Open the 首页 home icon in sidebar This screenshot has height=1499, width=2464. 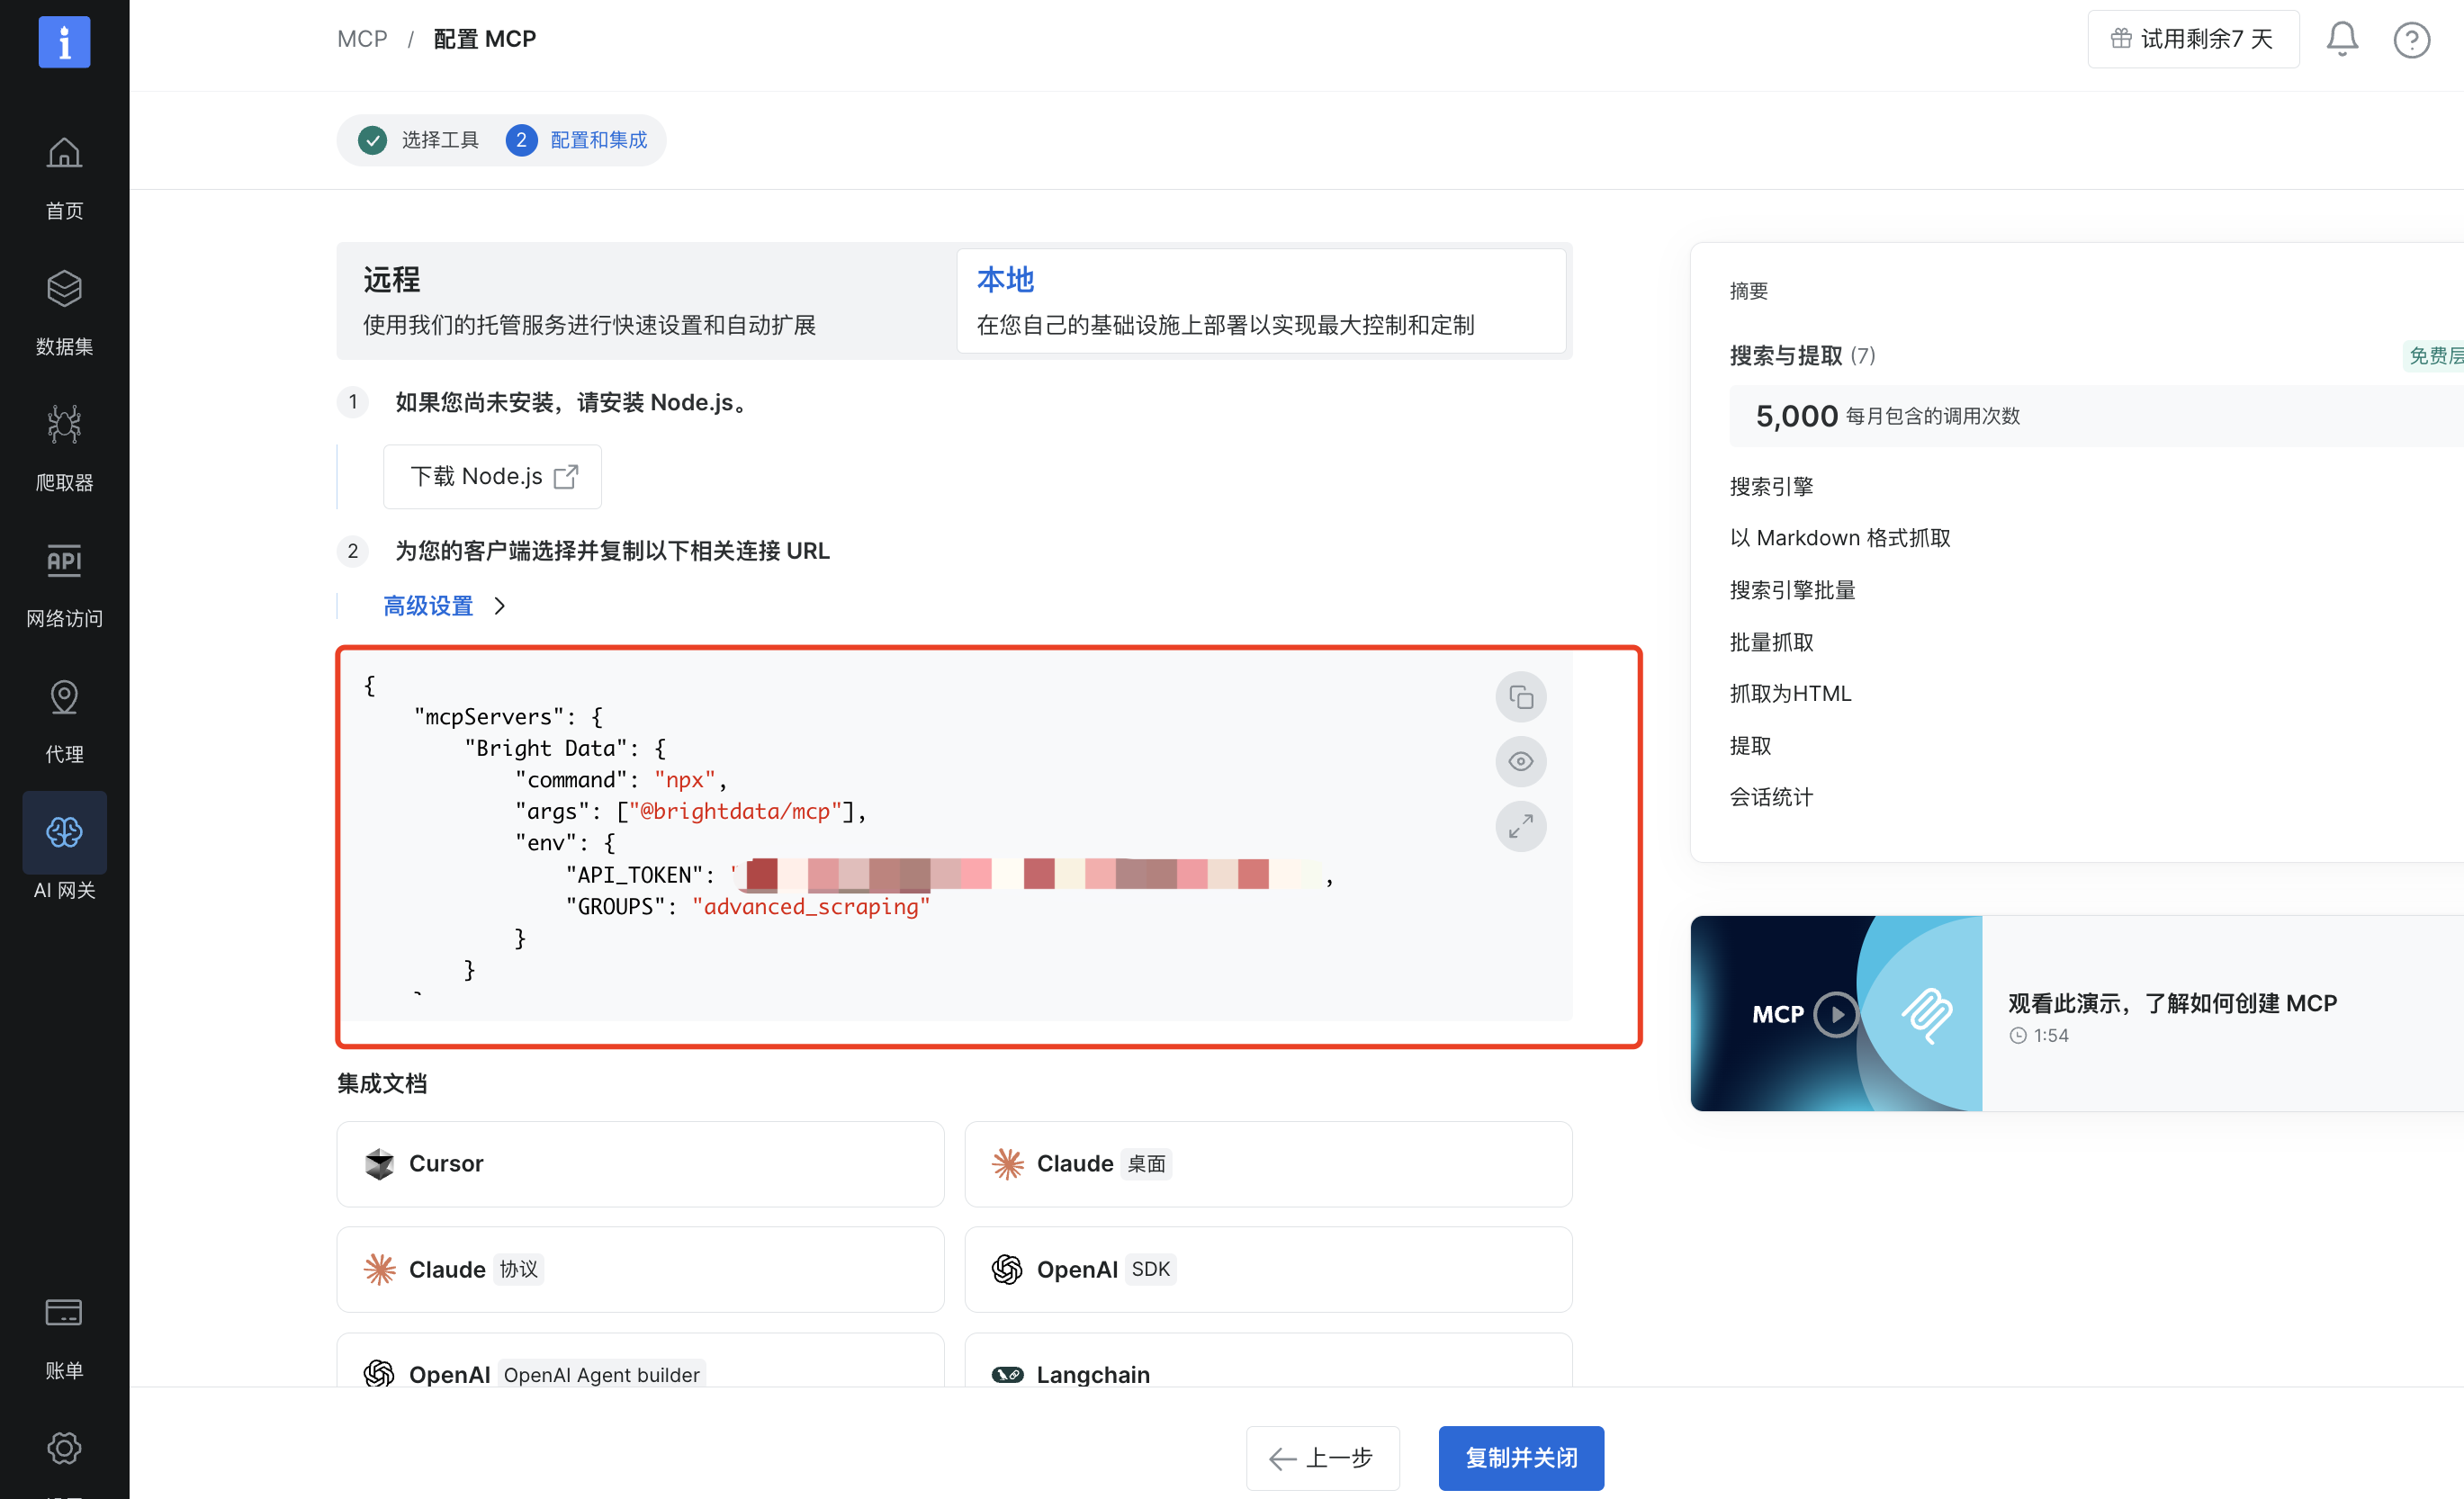(x=64, y=153)
